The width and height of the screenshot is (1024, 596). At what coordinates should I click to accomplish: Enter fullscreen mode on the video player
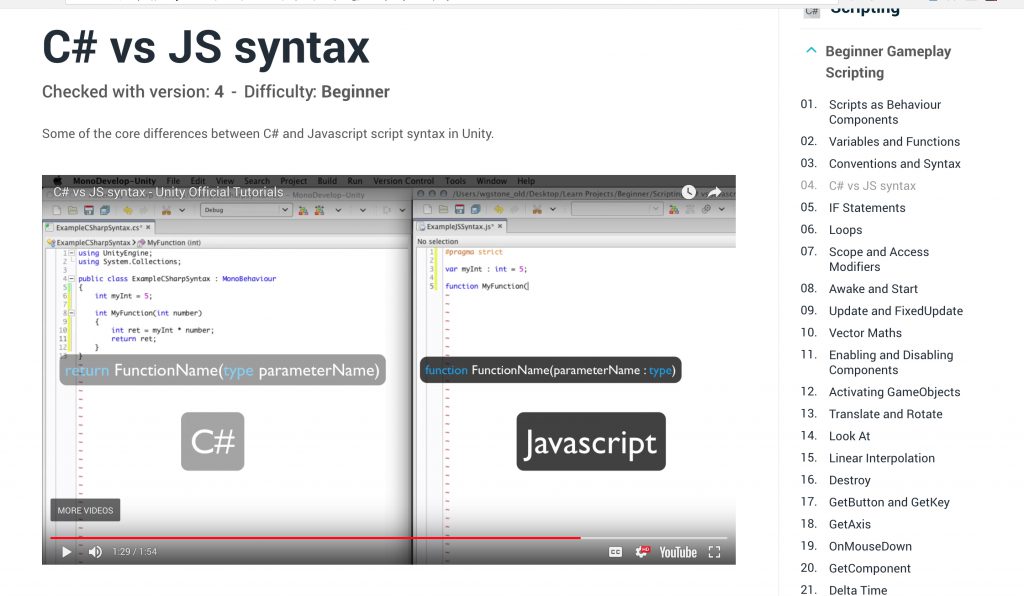click(714, 552)
